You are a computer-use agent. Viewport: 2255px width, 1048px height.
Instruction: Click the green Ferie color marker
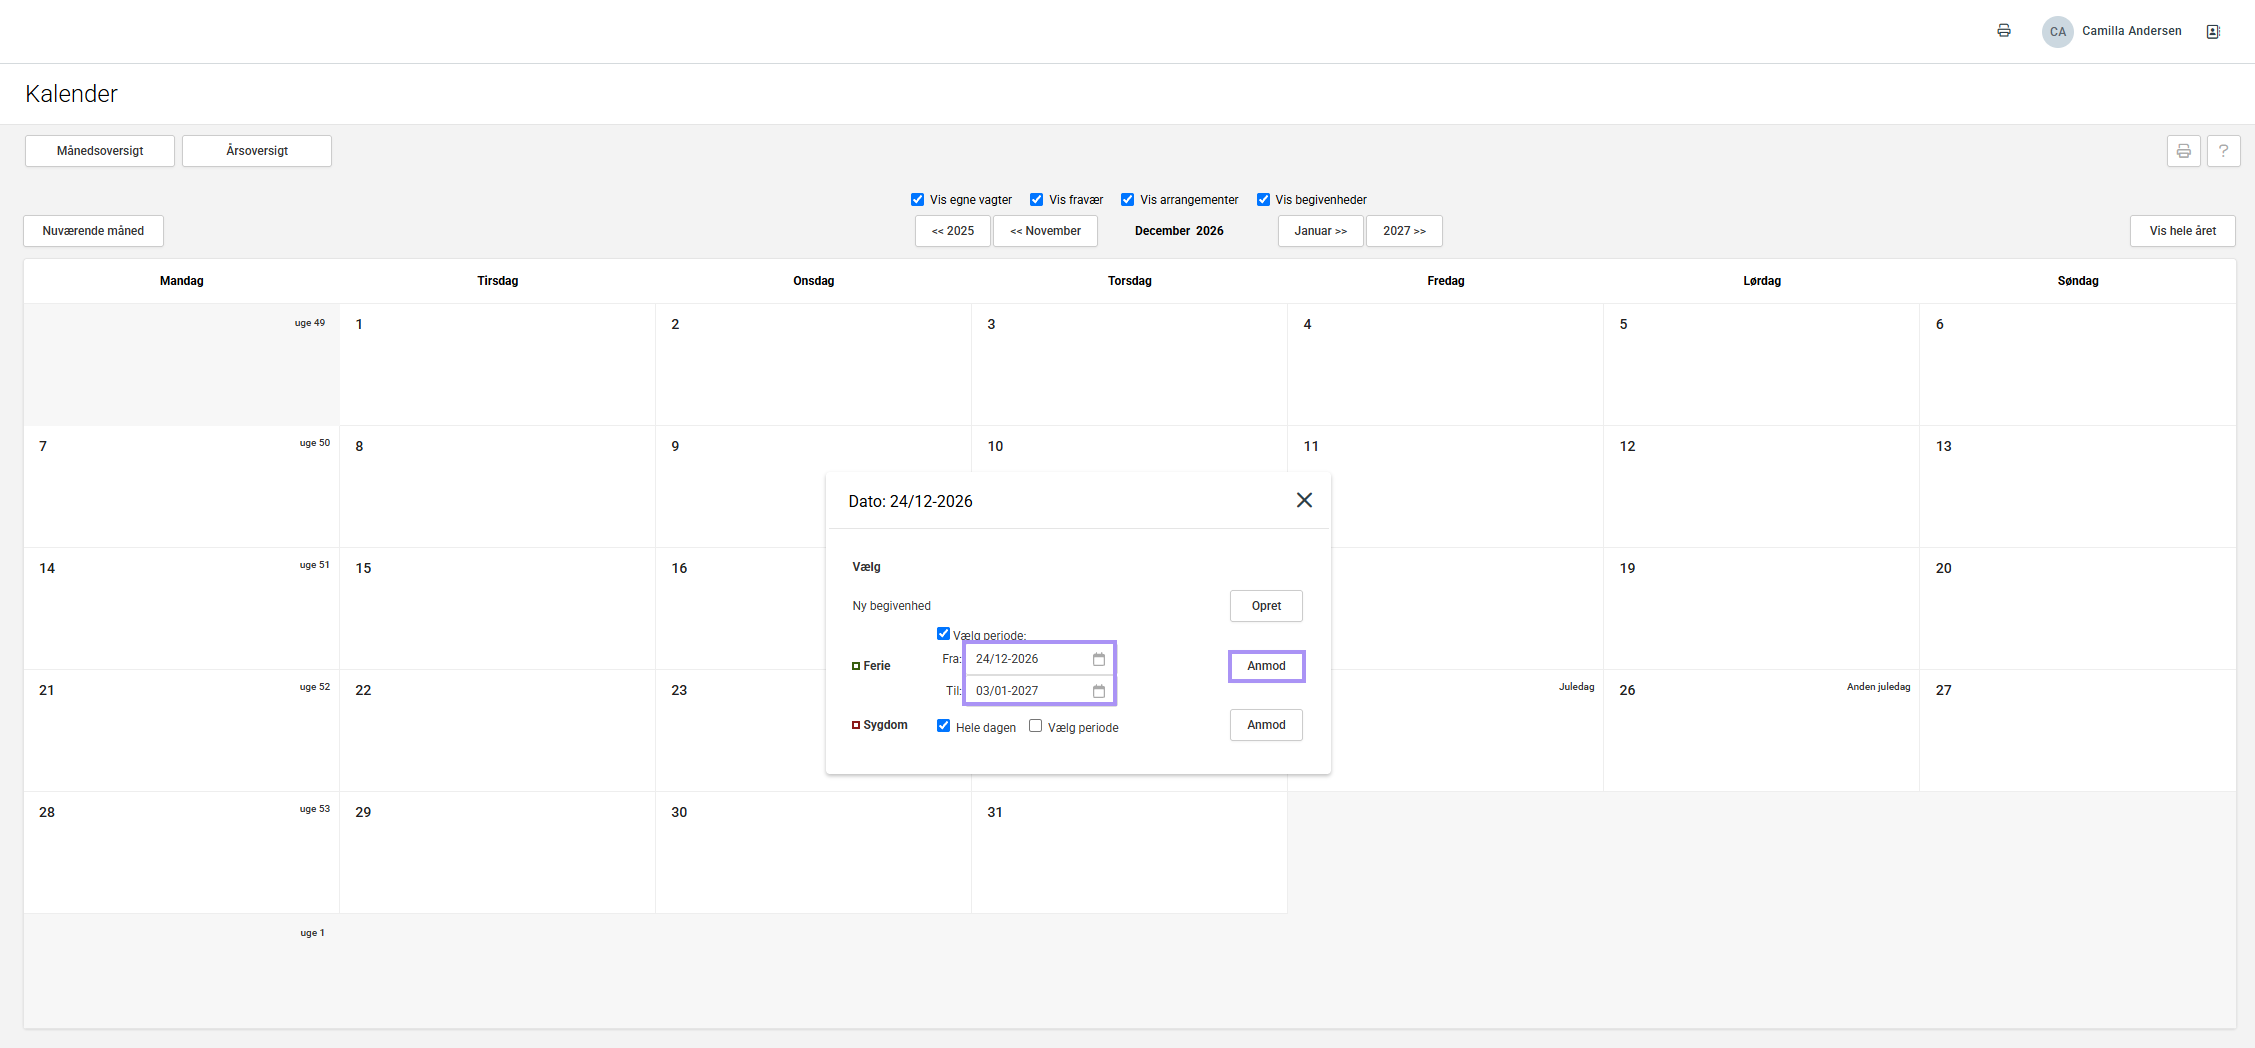coord(856,666)
